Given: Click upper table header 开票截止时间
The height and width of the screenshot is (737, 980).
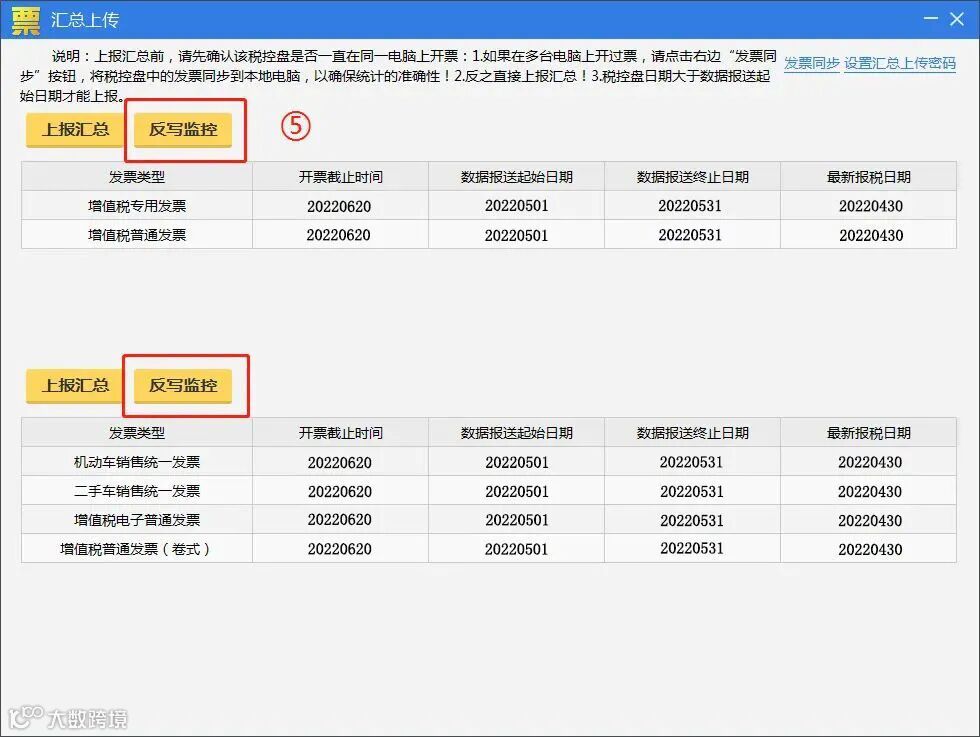Looking at the screenshot, I should (x=341, y=177).
